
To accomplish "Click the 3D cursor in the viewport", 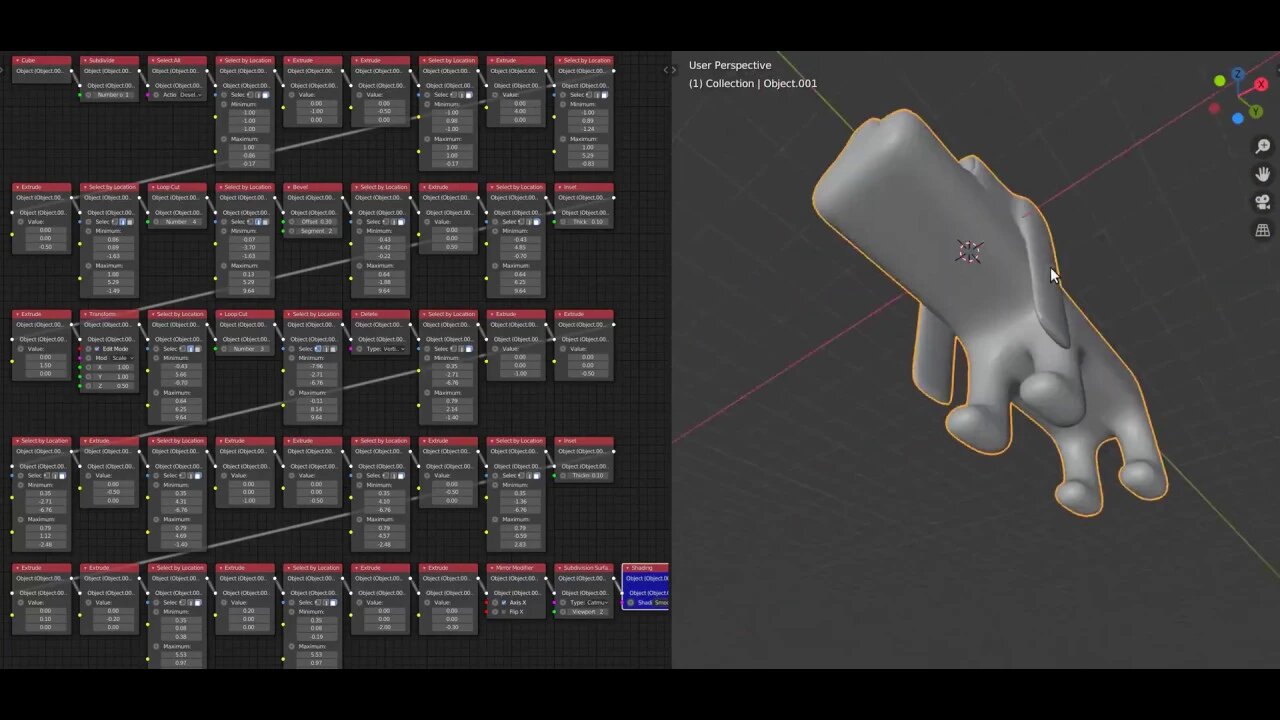I will (968, 251).
